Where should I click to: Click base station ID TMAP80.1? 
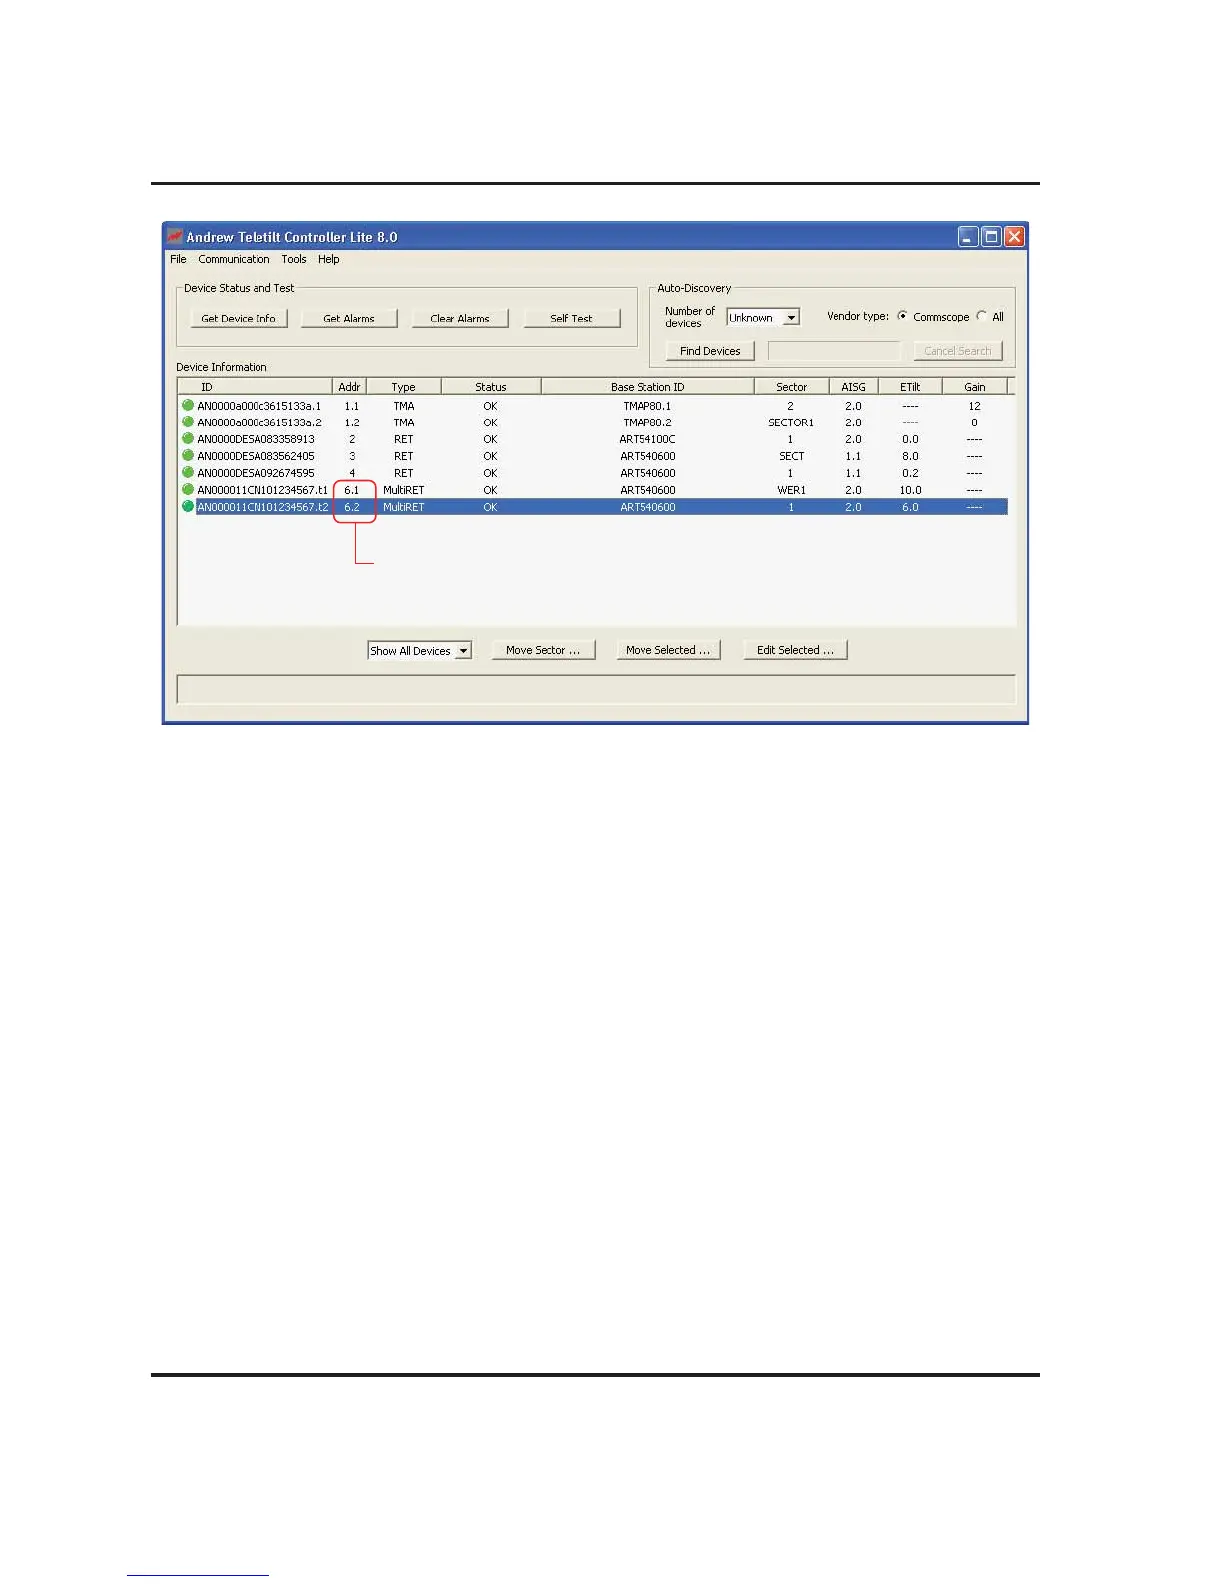point(647,406)
